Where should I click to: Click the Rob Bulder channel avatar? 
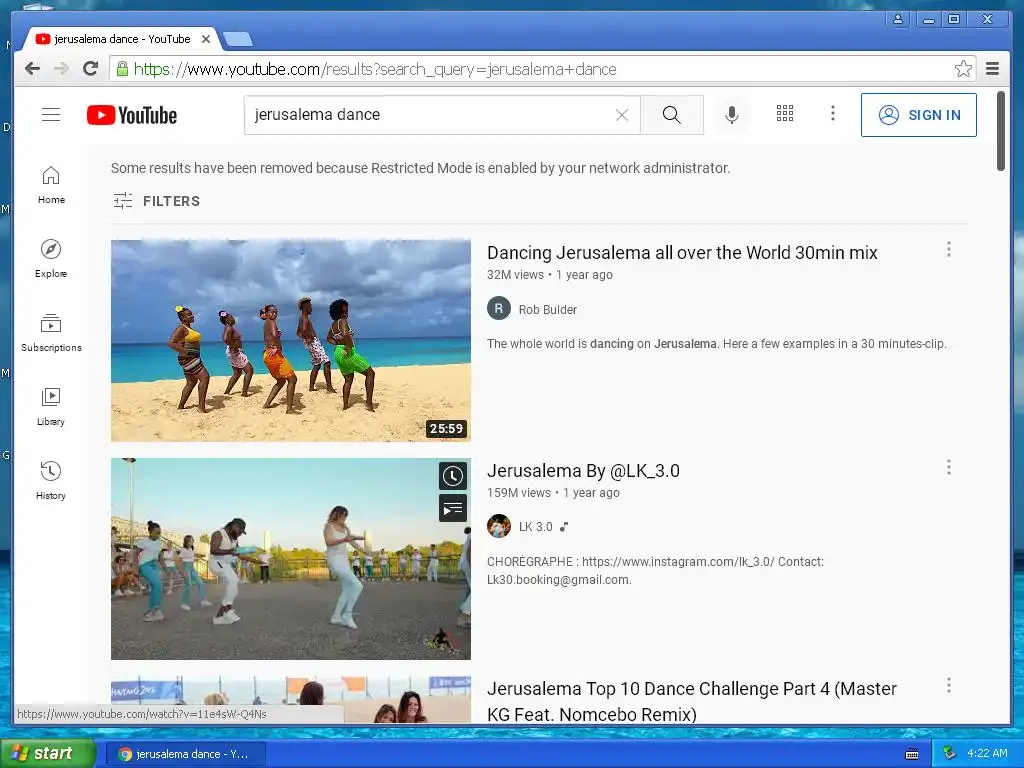[x=499, y=309]
